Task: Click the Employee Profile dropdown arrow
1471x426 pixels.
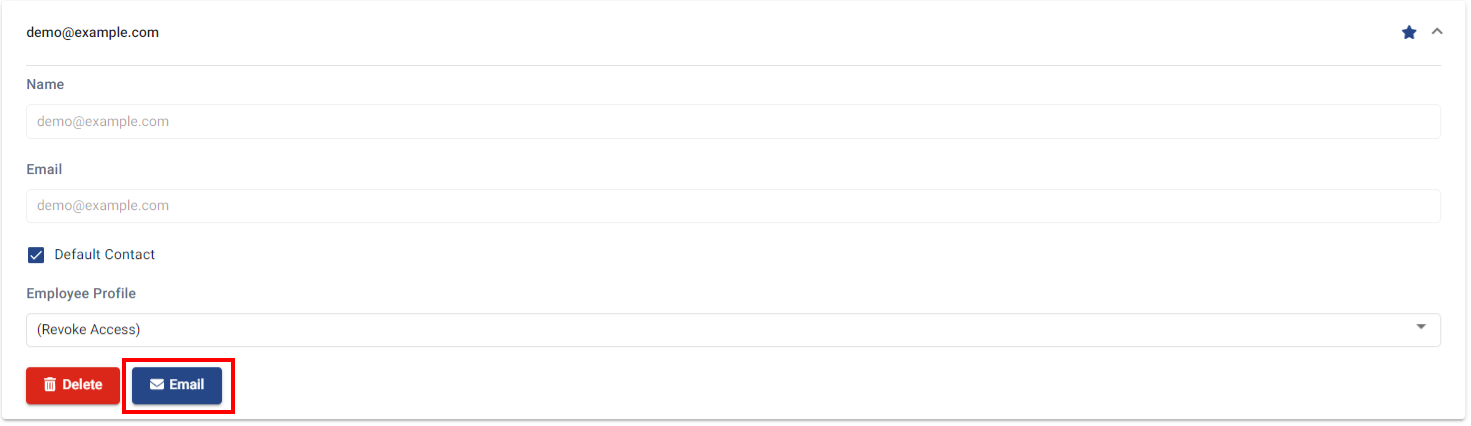Action: coord(1421,327)
